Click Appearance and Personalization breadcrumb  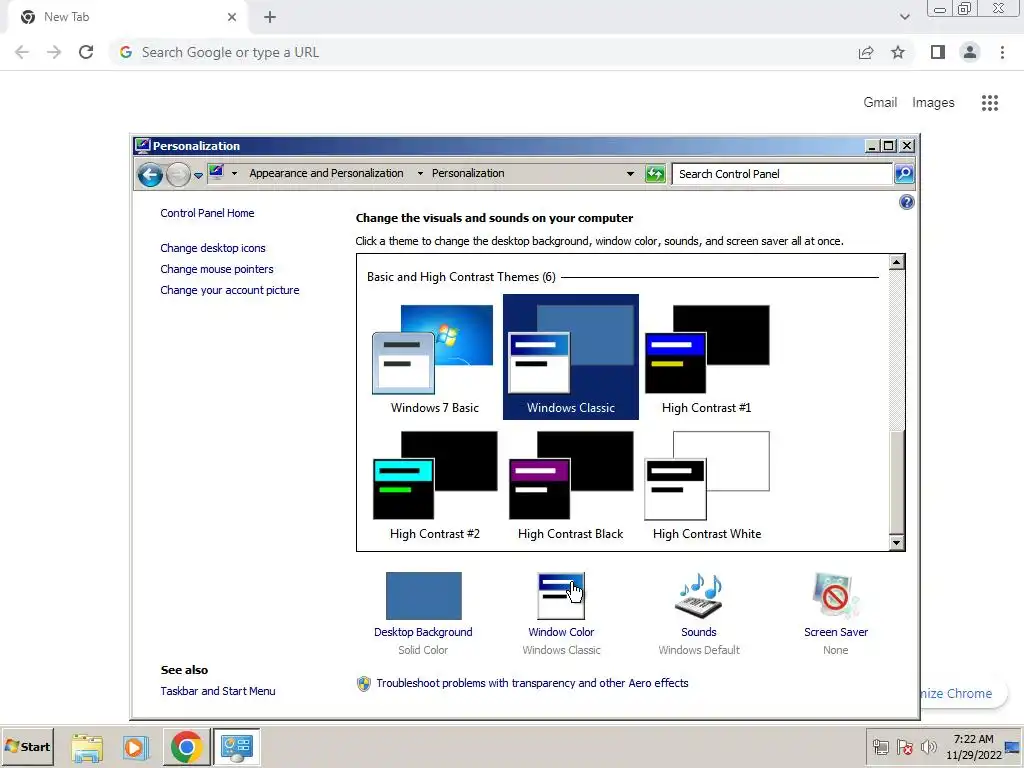click(x=326, y=173)
